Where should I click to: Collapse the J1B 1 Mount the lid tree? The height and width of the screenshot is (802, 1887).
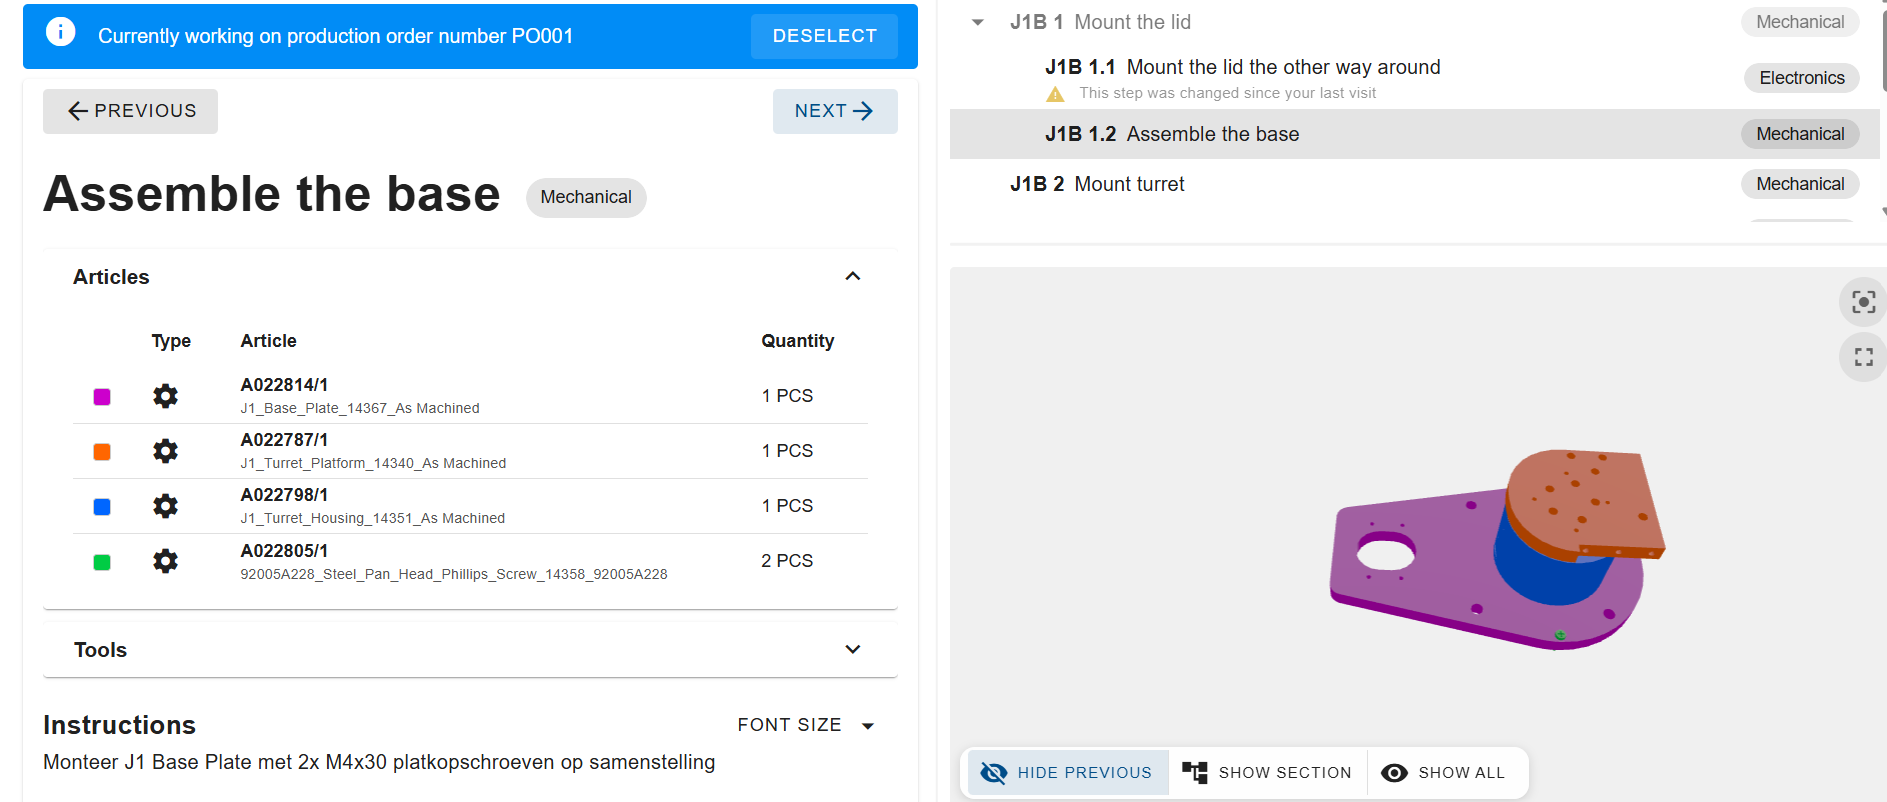point(977,22)
